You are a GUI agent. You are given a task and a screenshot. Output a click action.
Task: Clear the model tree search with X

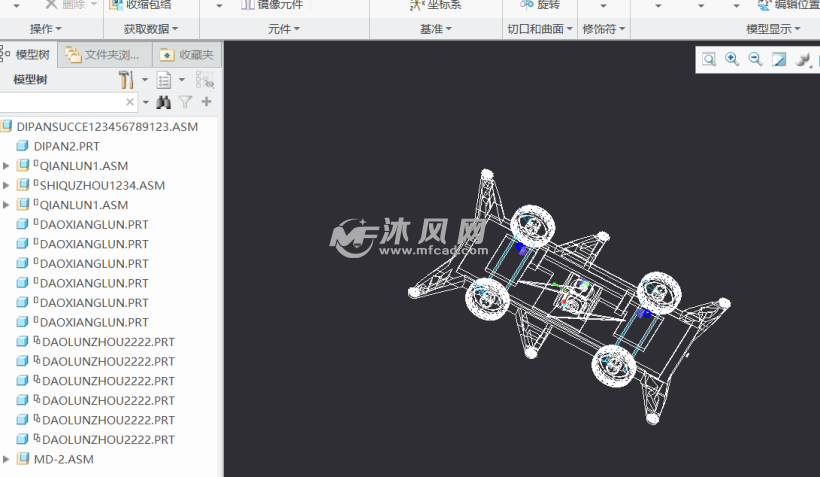pos(130,102)
